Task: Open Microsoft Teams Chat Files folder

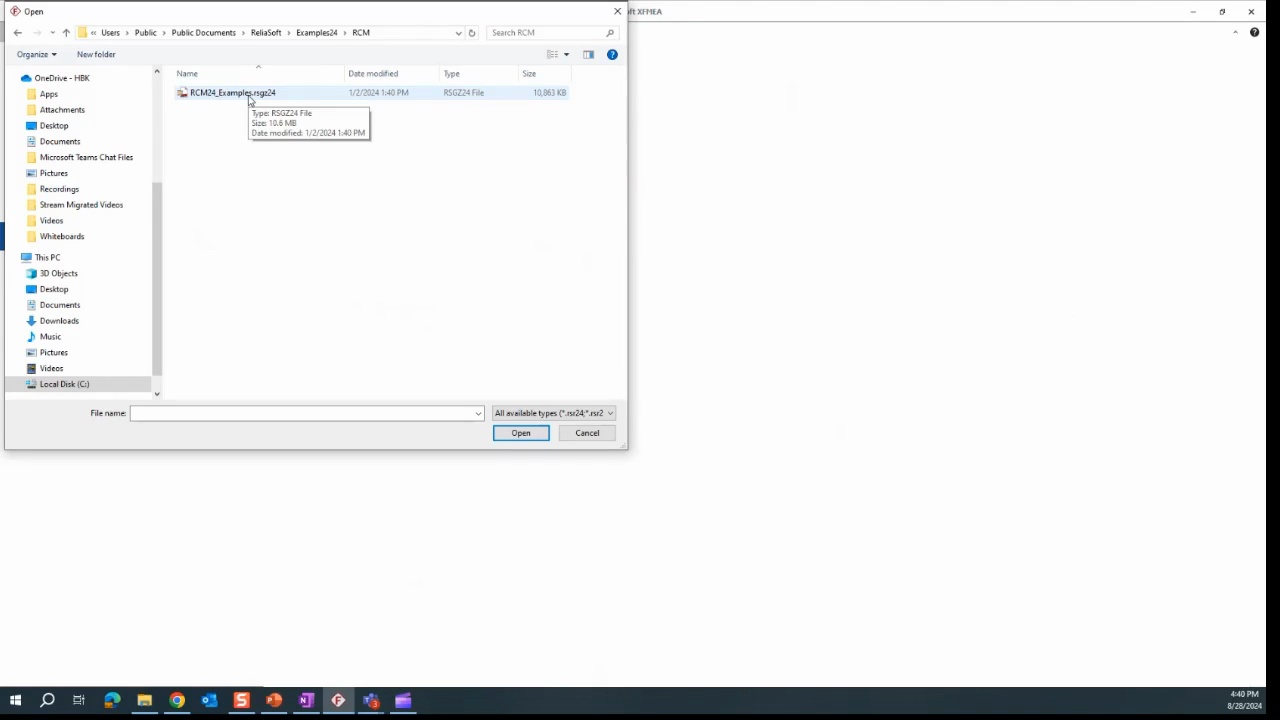Action: pos(86,157)
